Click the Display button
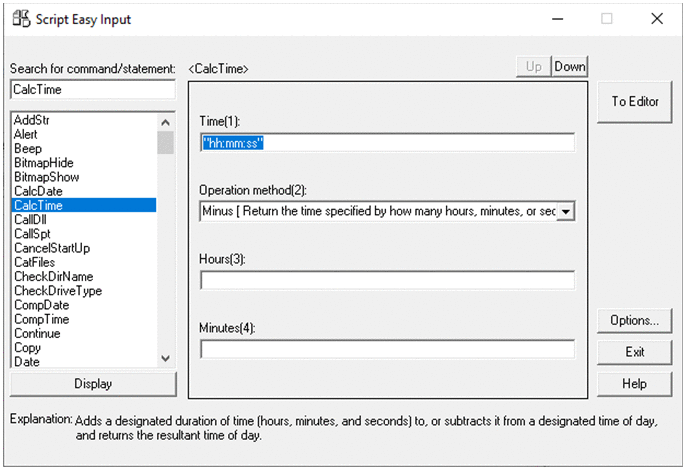The height and width of the screenshot is (469, 685). (93, 384)
